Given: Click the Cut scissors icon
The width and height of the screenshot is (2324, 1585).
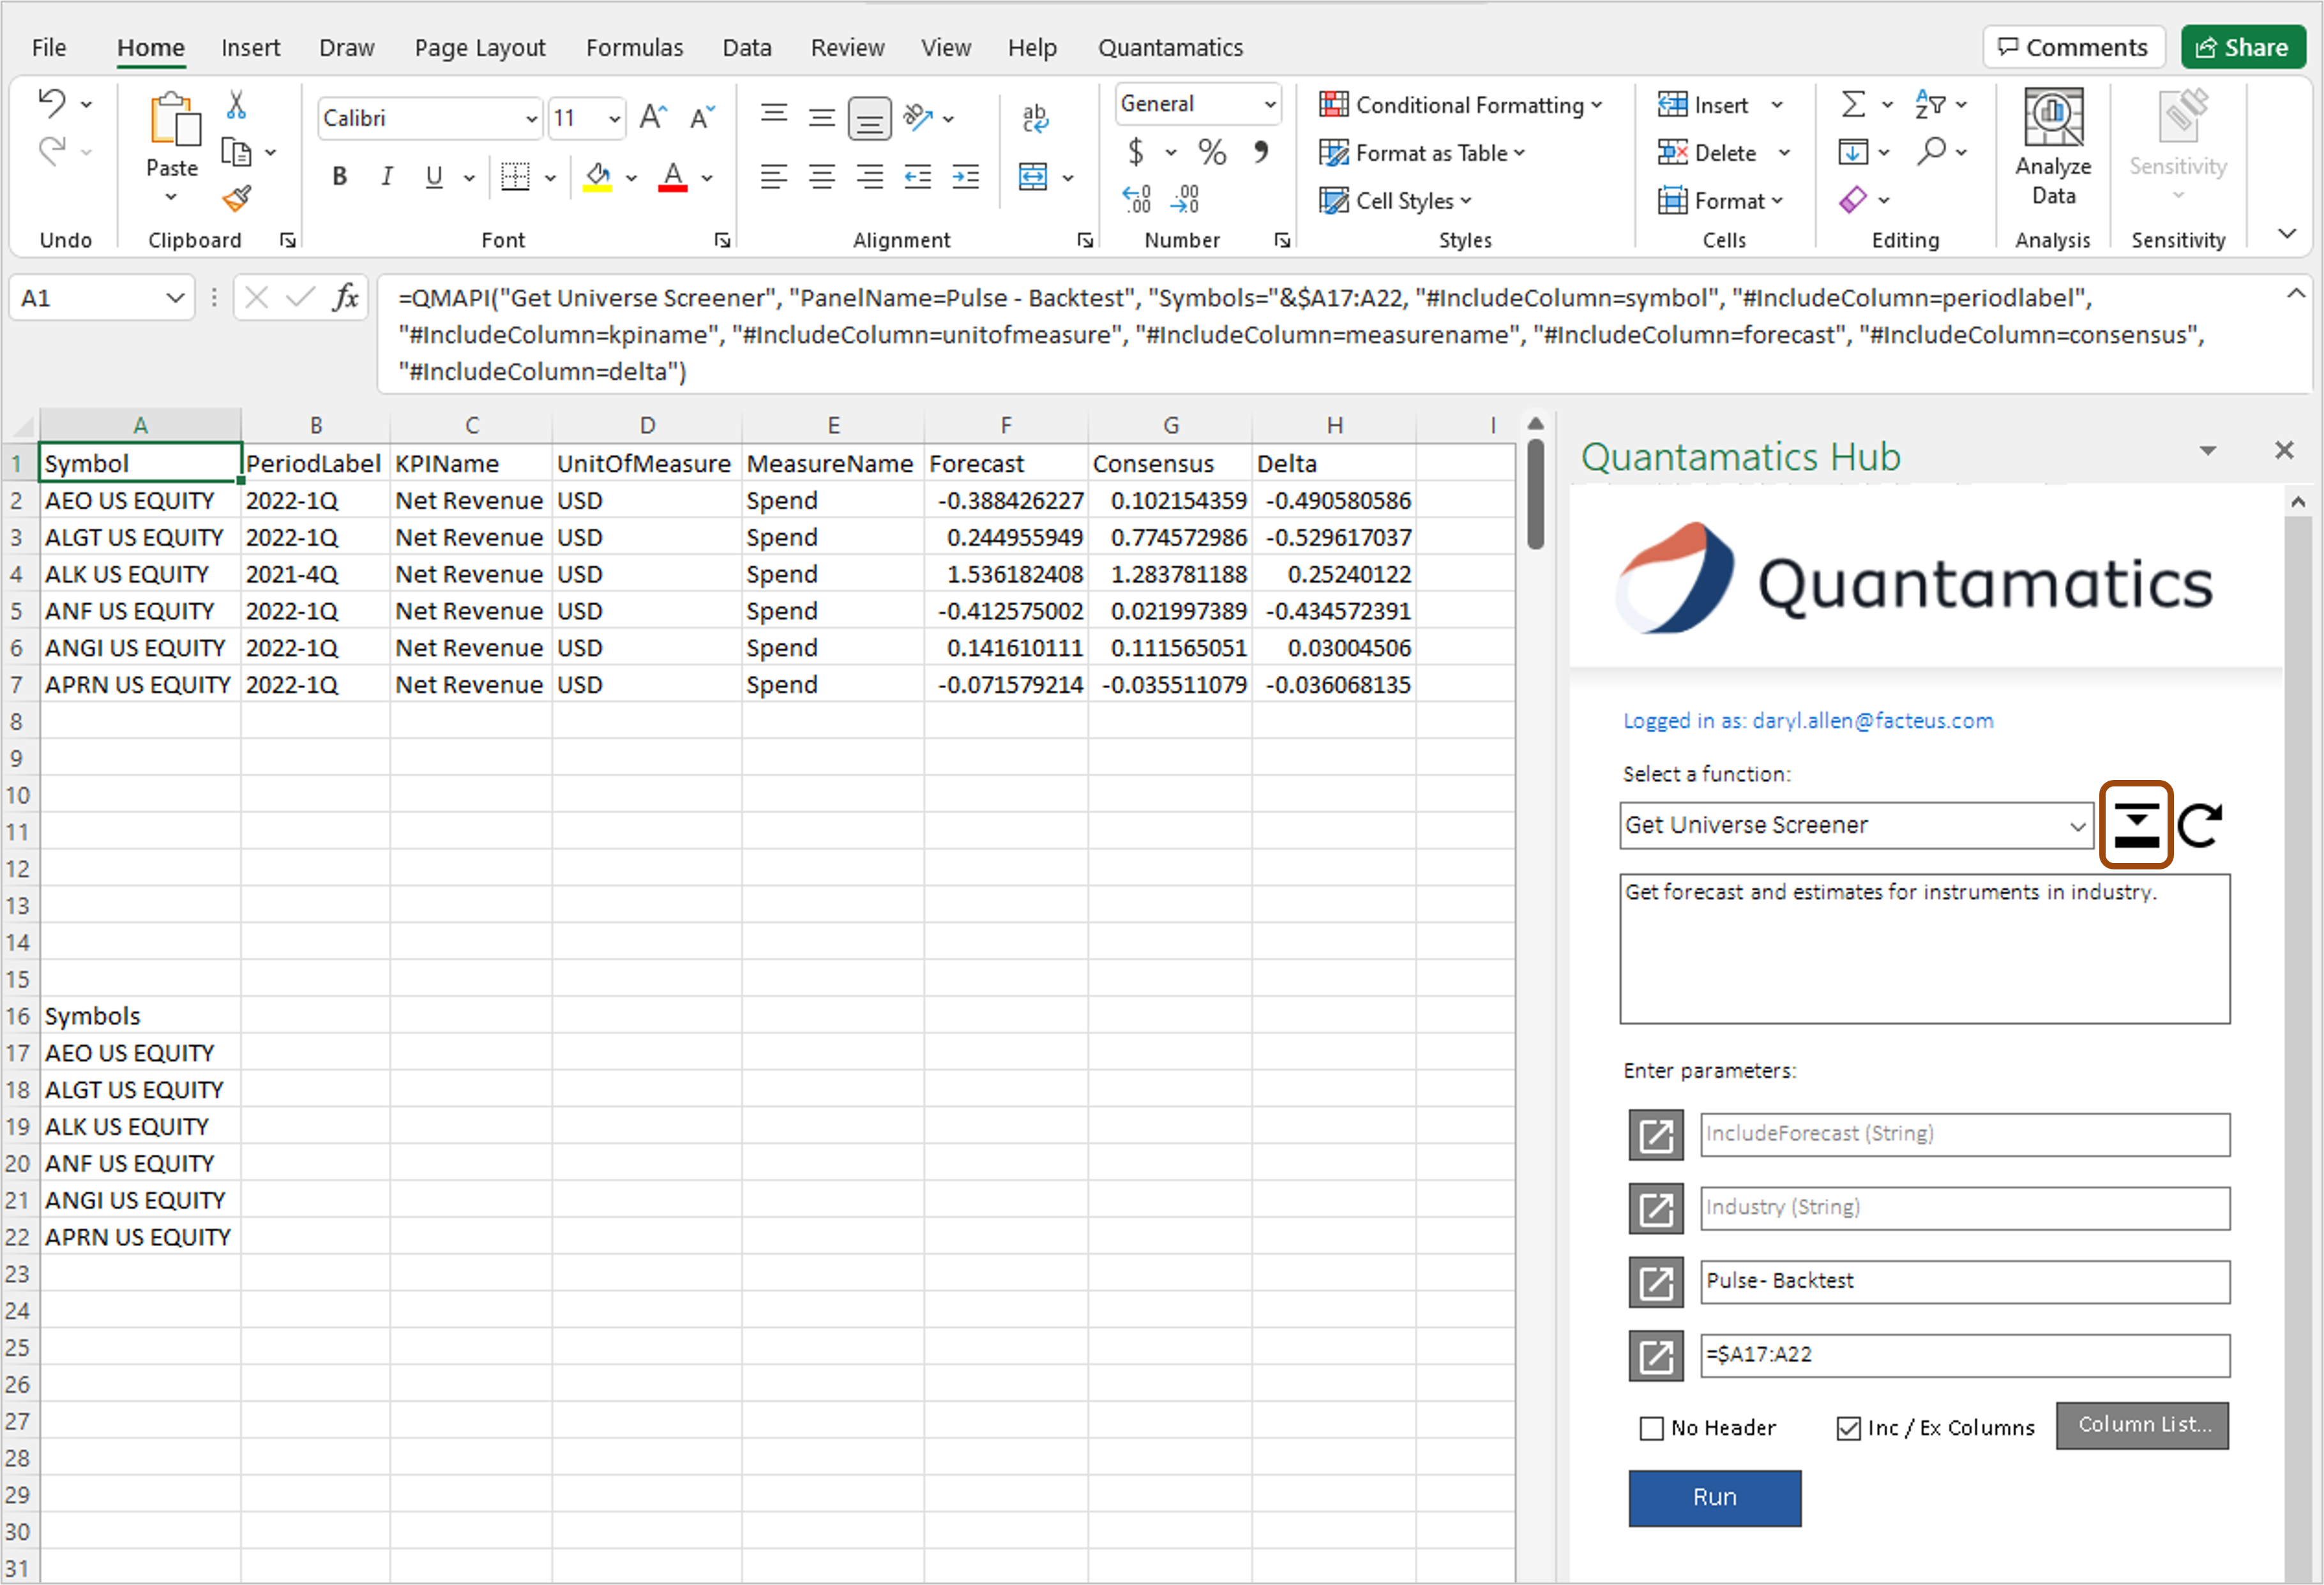Looking at the screenshot, I should pos(237,105).
